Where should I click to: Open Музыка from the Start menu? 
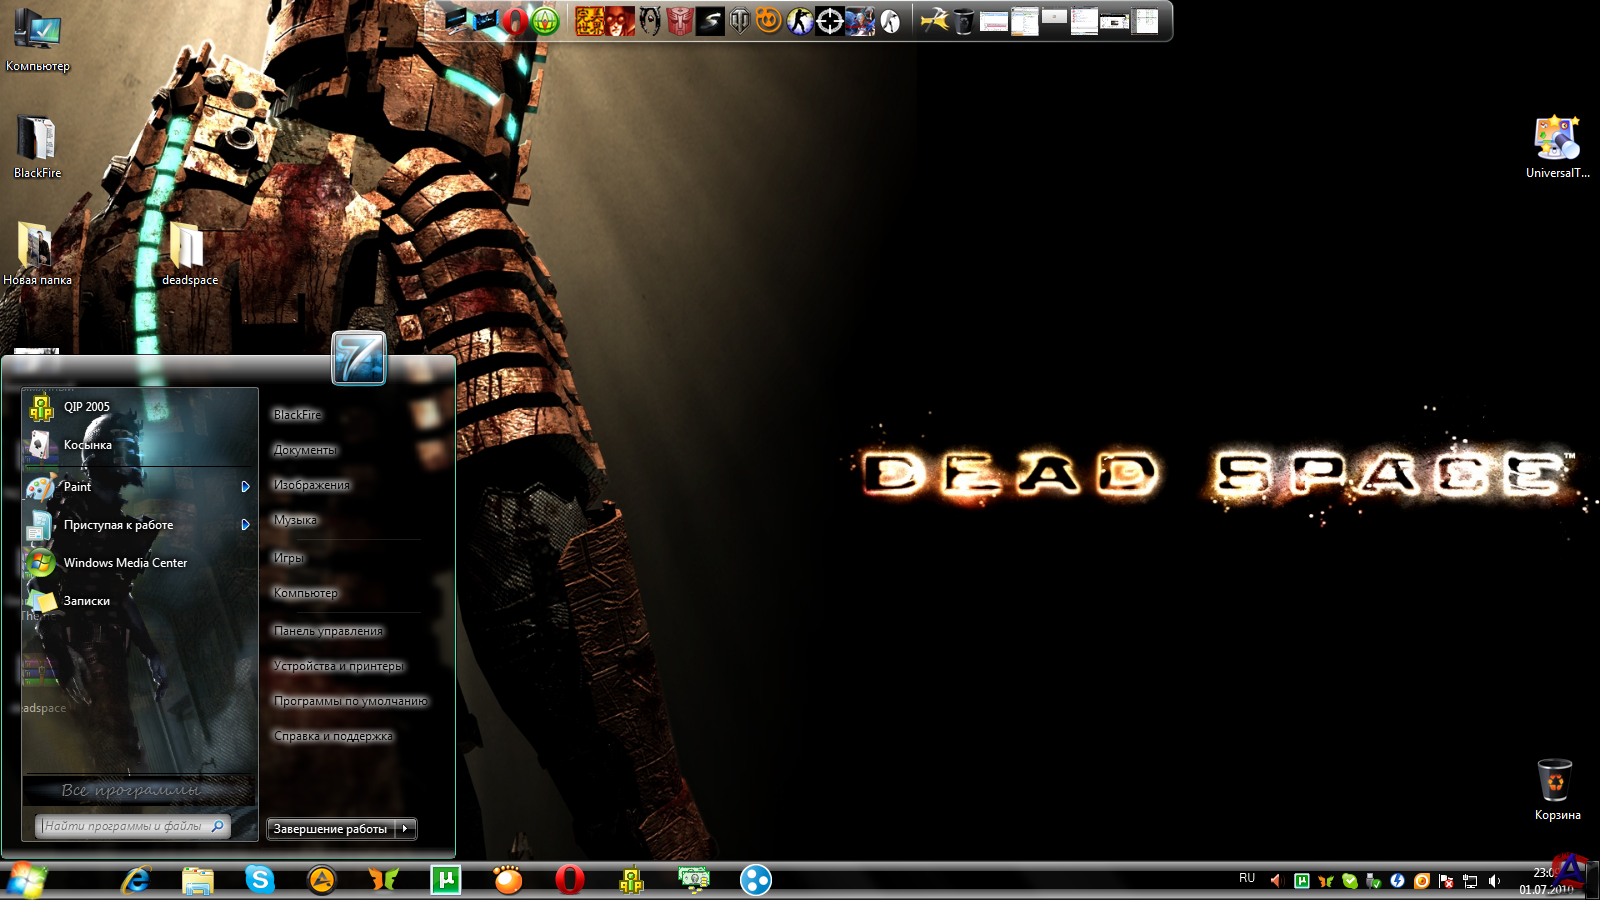point(295,520)
